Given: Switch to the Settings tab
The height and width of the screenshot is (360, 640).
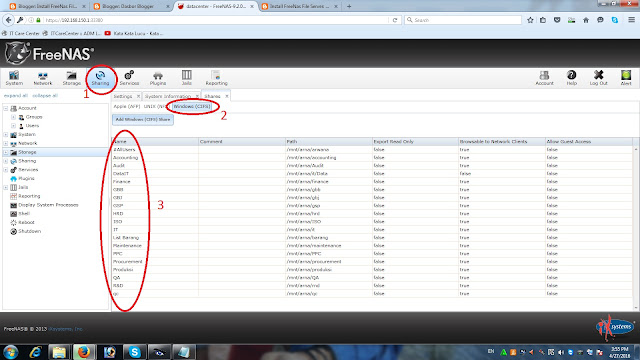Looking at the screenshot, I should (123, 96).
